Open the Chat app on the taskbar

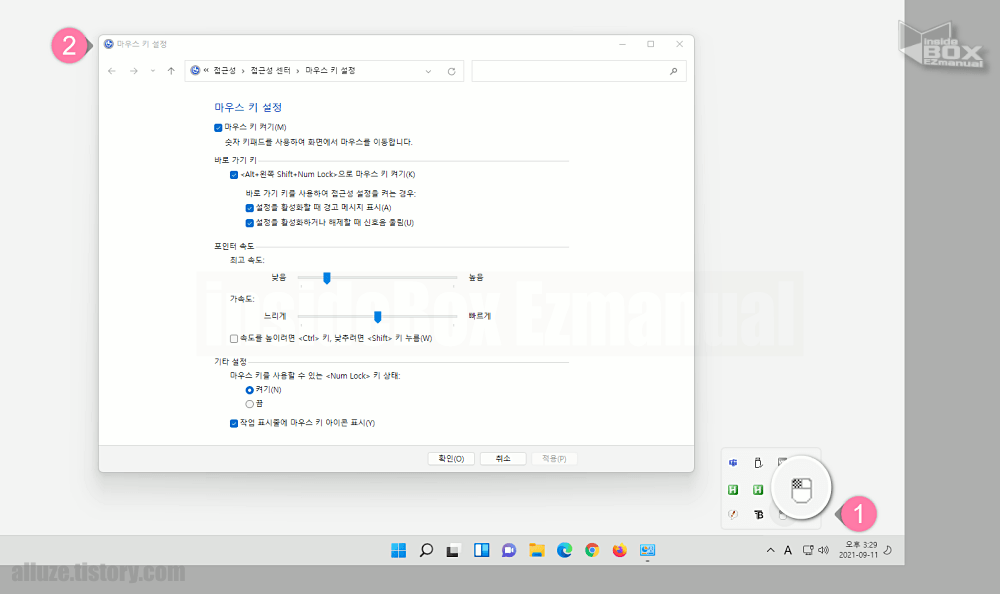pyautogui.click(x=509, y=550)
